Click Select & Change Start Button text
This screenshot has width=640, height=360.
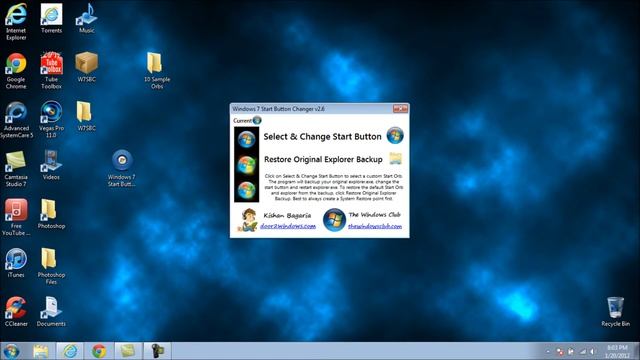point(322,137)
